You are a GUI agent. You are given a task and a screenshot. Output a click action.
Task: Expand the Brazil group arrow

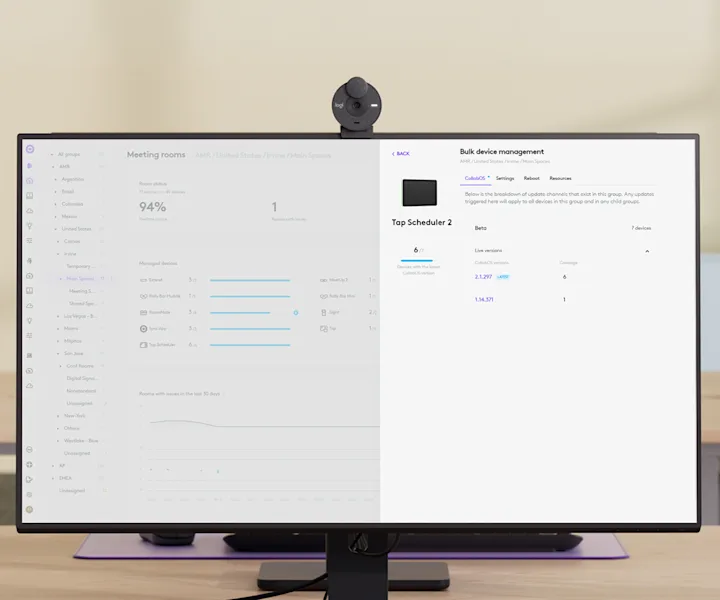(x=56, y=191)
